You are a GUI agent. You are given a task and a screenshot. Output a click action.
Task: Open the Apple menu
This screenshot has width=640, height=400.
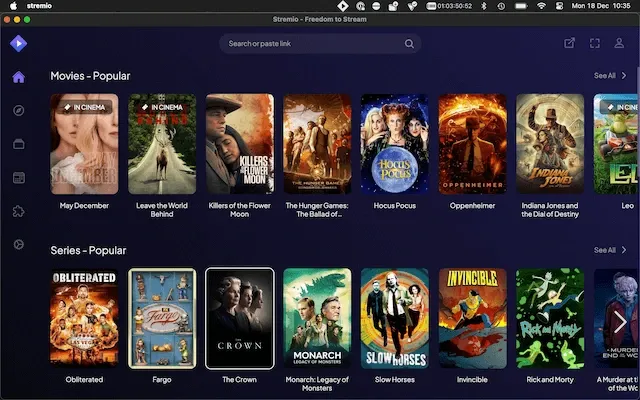[x=13, y=6]
